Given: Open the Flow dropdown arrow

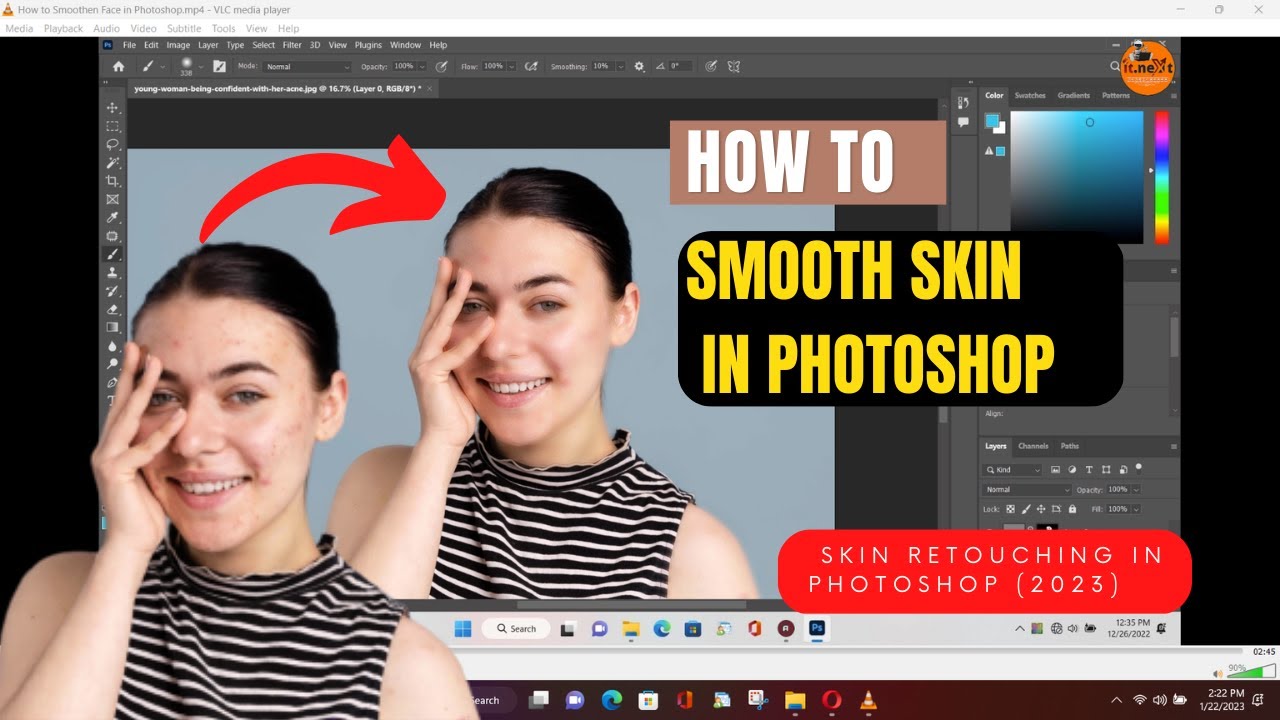Looking at the screenshot, I should [511, 66].
